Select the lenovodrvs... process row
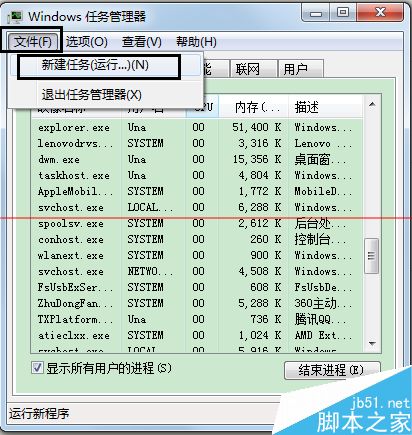 197,143
